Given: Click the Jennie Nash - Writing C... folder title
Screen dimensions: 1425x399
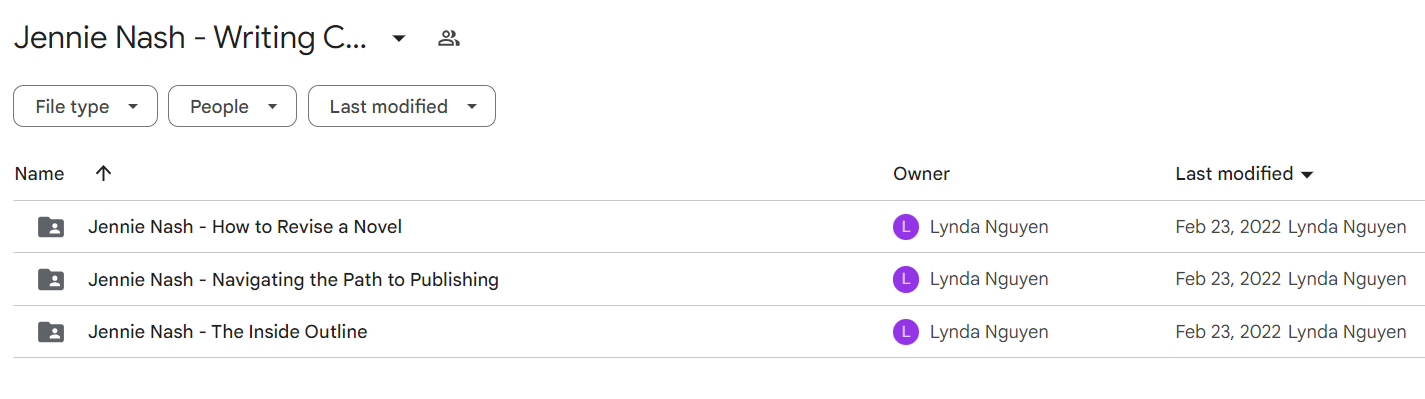Looking at the screenshot, I should click(190, 39).
